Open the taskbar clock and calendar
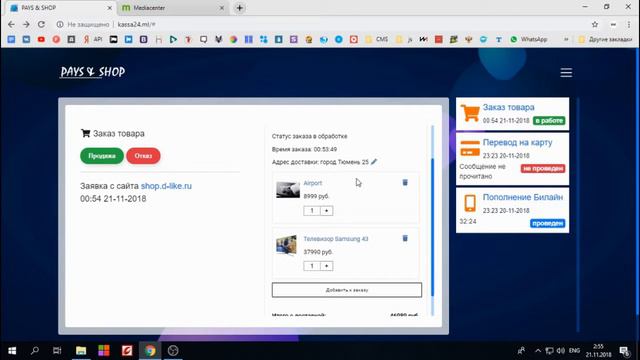The width and height of the screenshot is (640, 360). click(598, 351)
